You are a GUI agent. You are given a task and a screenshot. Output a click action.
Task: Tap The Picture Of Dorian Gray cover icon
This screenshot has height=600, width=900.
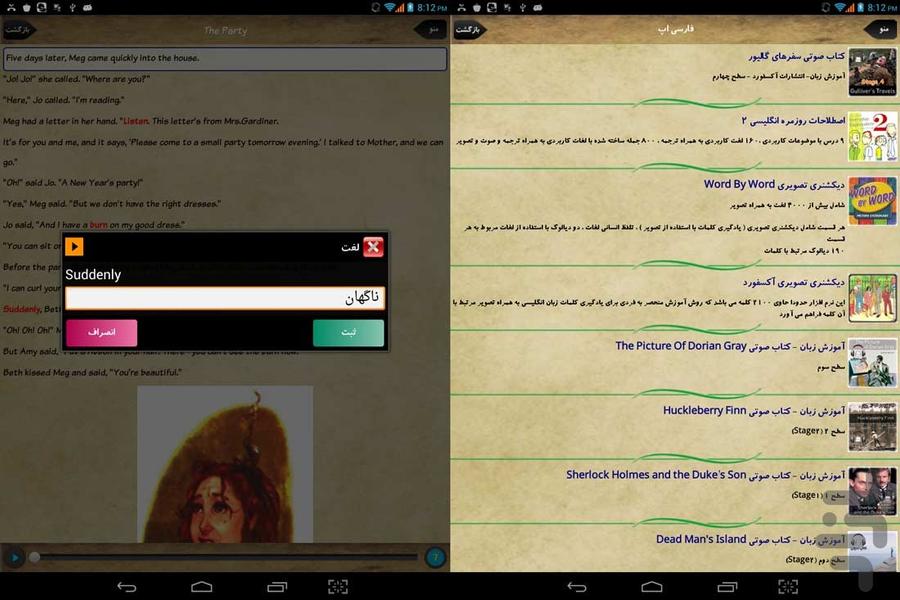point(872,362)
